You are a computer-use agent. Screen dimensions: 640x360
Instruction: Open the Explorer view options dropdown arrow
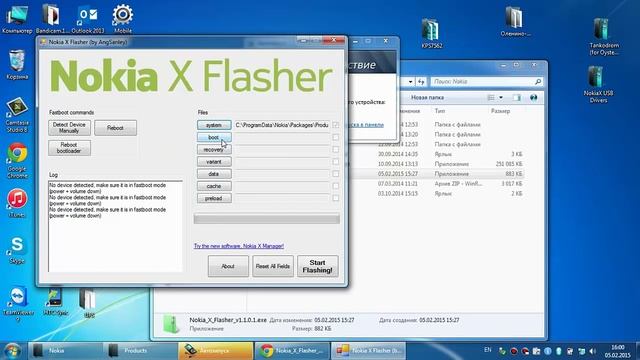pyautogui.click(x=501, y=98)
